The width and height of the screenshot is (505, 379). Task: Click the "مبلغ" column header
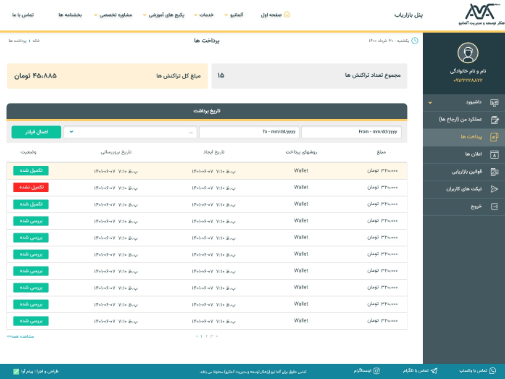[x=381, y=152]
